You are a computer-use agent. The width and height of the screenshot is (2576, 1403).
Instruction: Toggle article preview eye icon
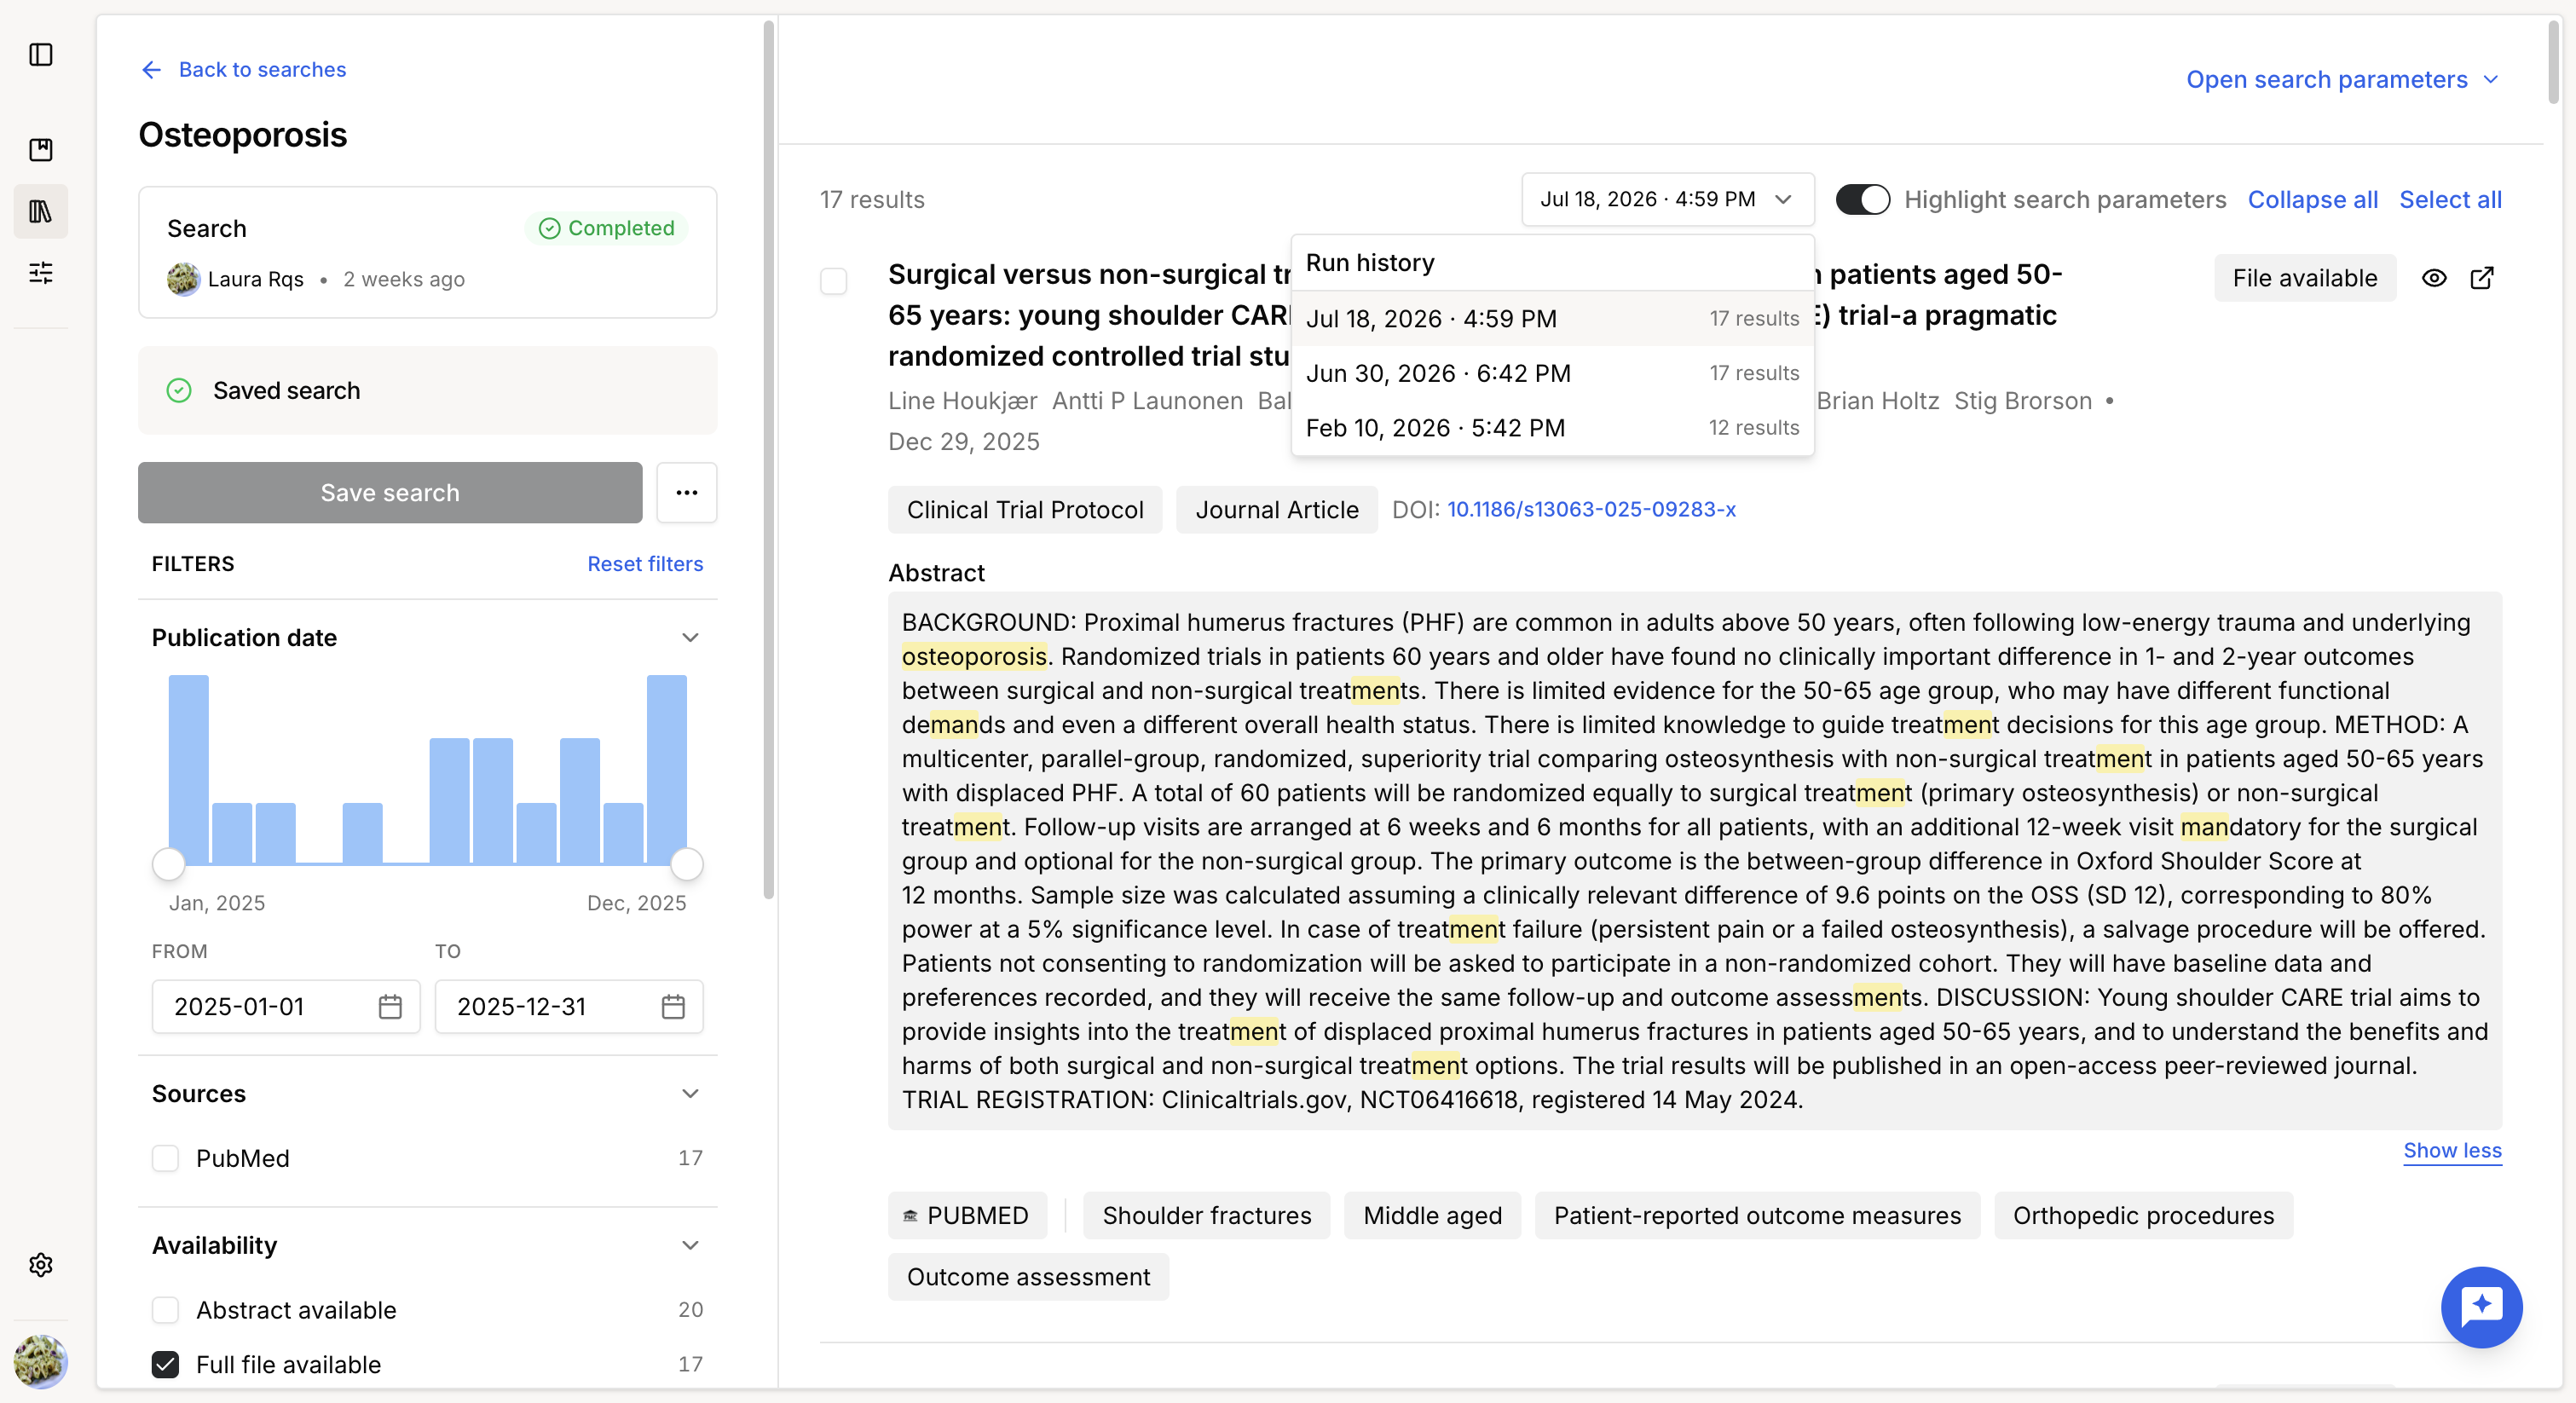pyautogui.click(x=2434, y=278)
